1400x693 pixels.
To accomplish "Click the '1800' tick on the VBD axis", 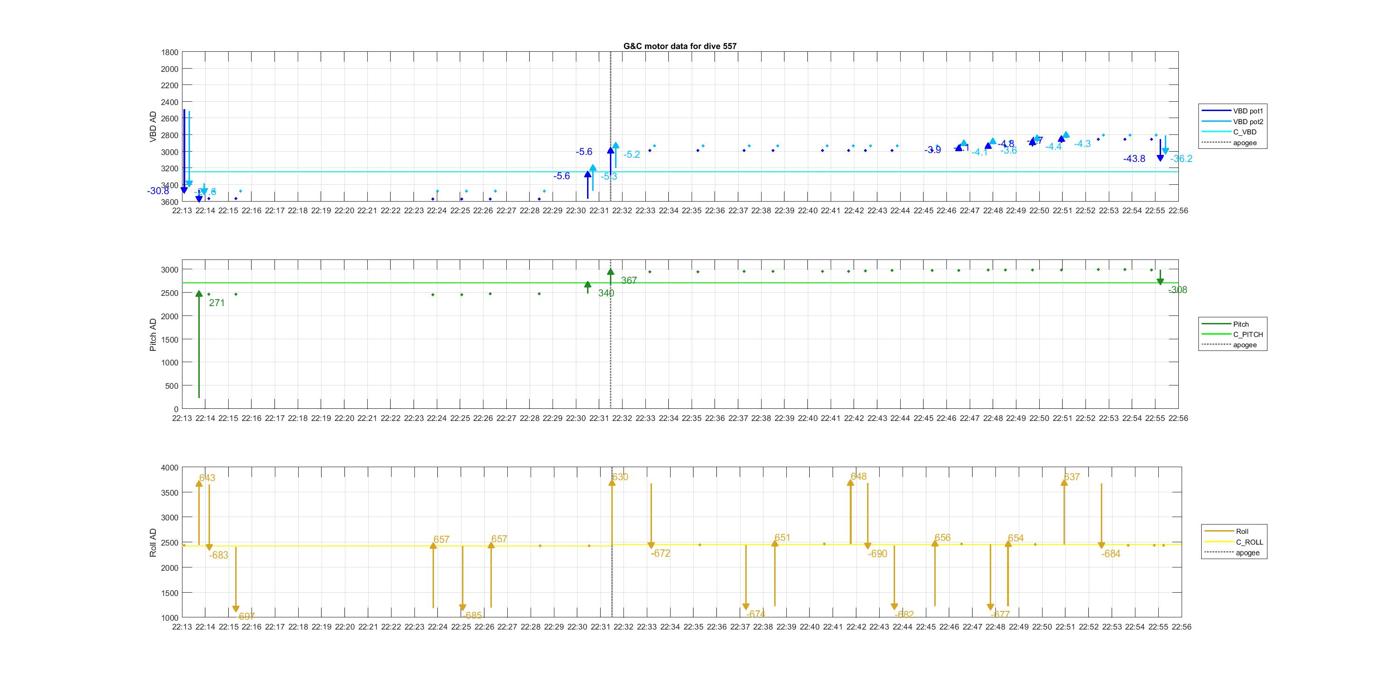I will (x=169, y=52).
